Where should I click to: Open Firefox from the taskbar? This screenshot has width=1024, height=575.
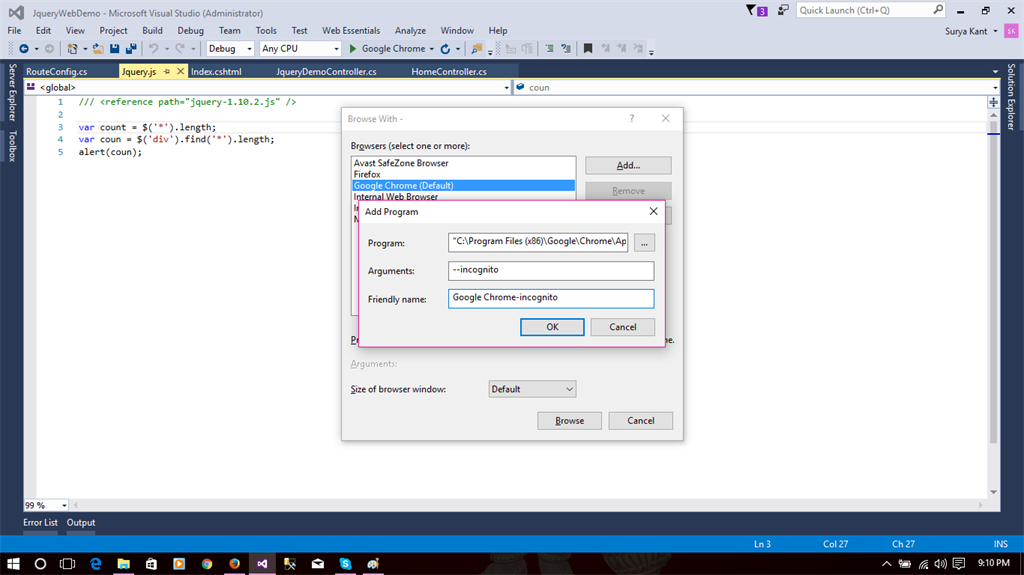(234, 563)
